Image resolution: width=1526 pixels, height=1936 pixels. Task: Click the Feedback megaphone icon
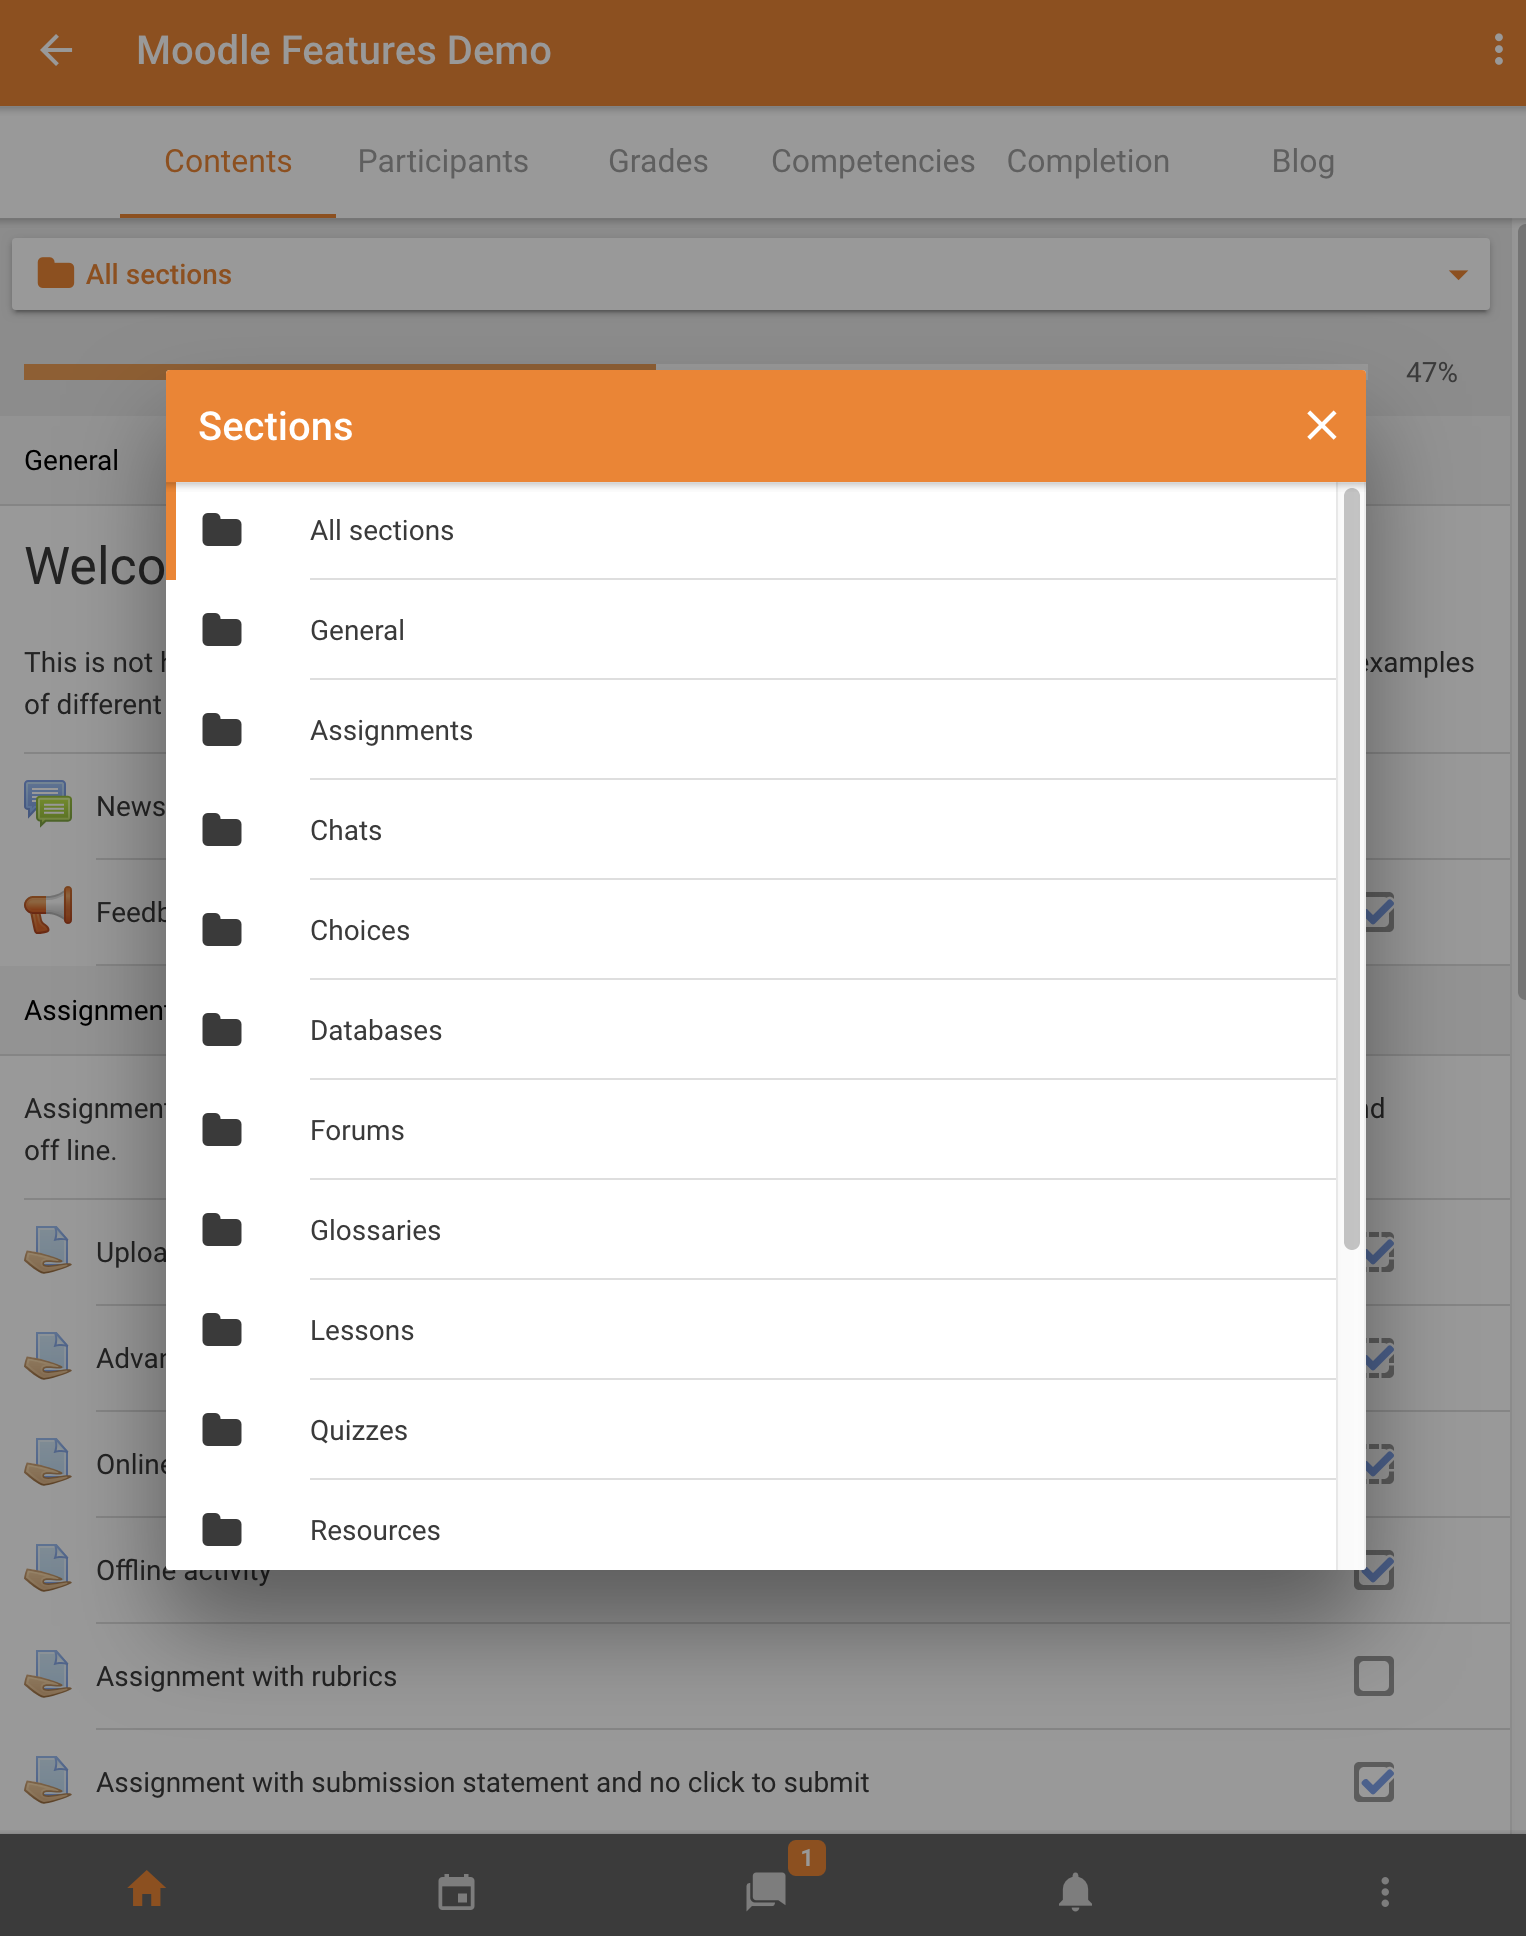[48, 910]
